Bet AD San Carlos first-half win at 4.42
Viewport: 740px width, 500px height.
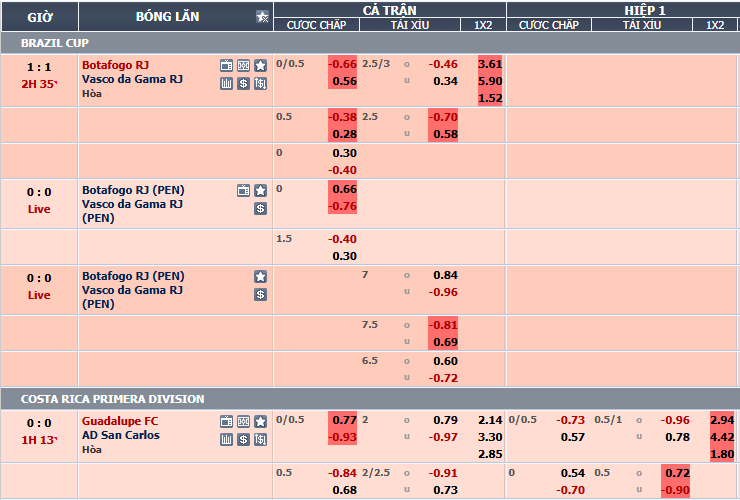[722, 437]
